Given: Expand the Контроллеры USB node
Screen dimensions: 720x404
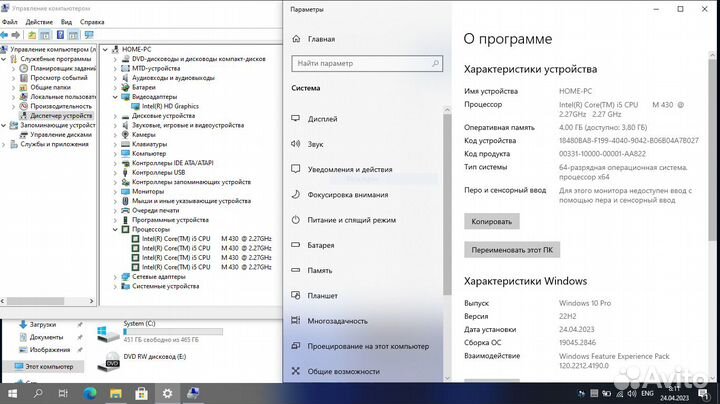Looking at the screenshot, I should point(115,173).
